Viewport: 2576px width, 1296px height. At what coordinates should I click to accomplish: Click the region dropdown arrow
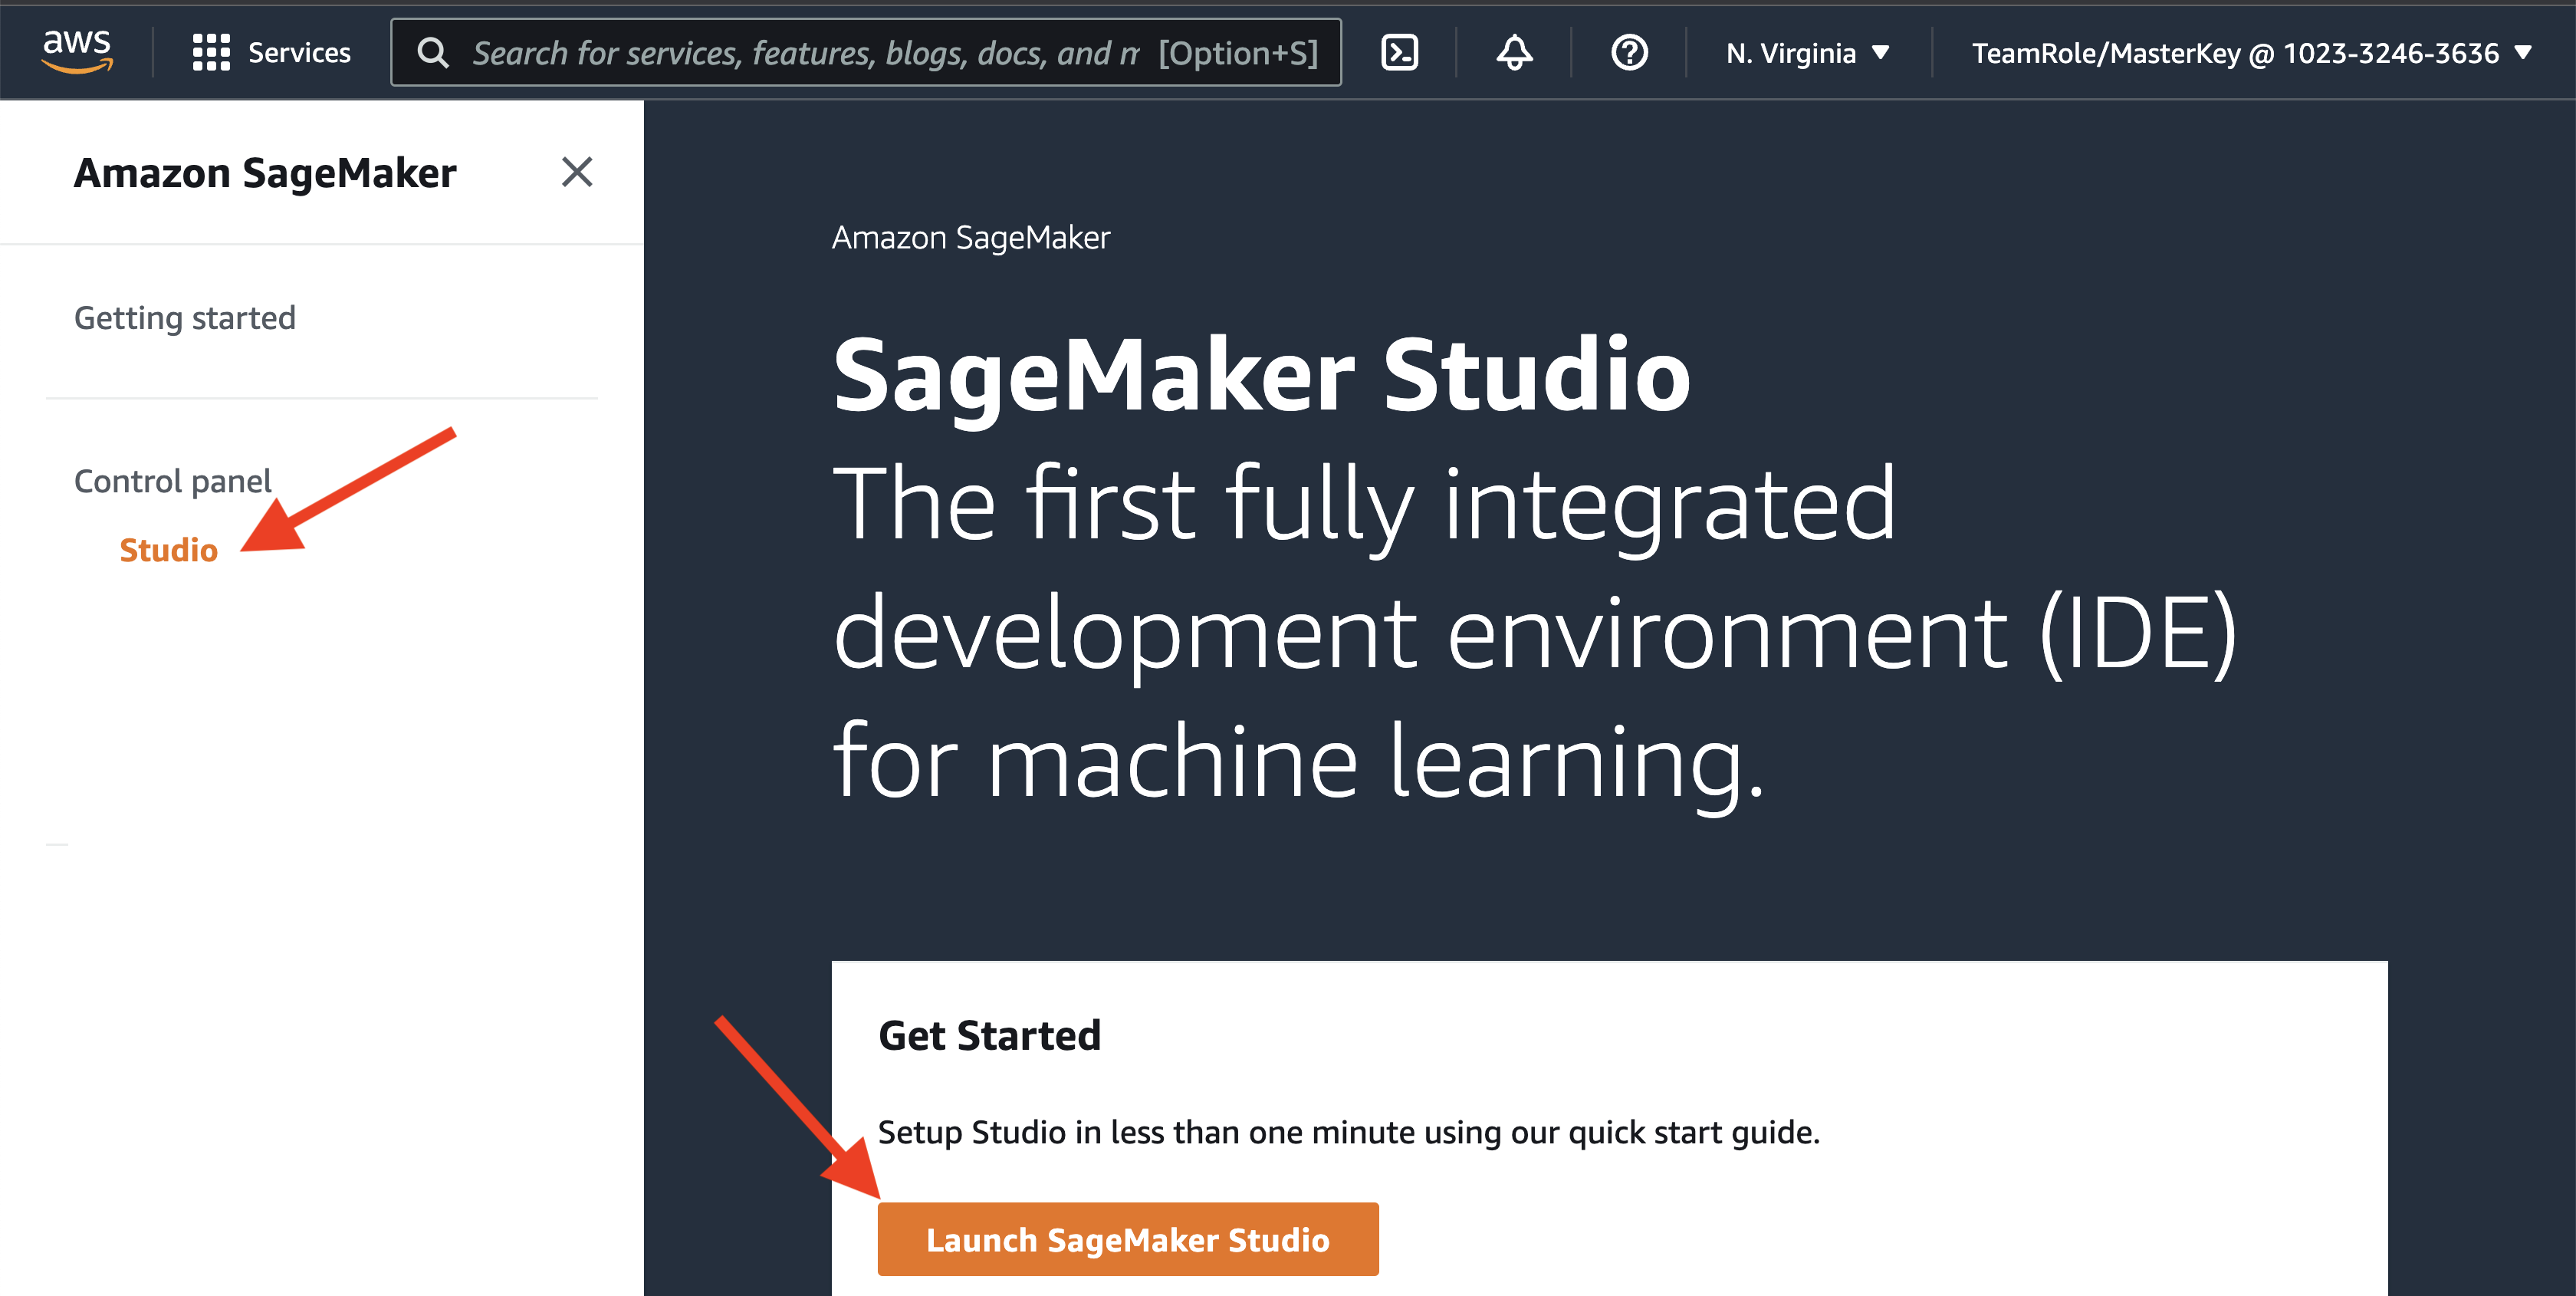click(1880, 53)
